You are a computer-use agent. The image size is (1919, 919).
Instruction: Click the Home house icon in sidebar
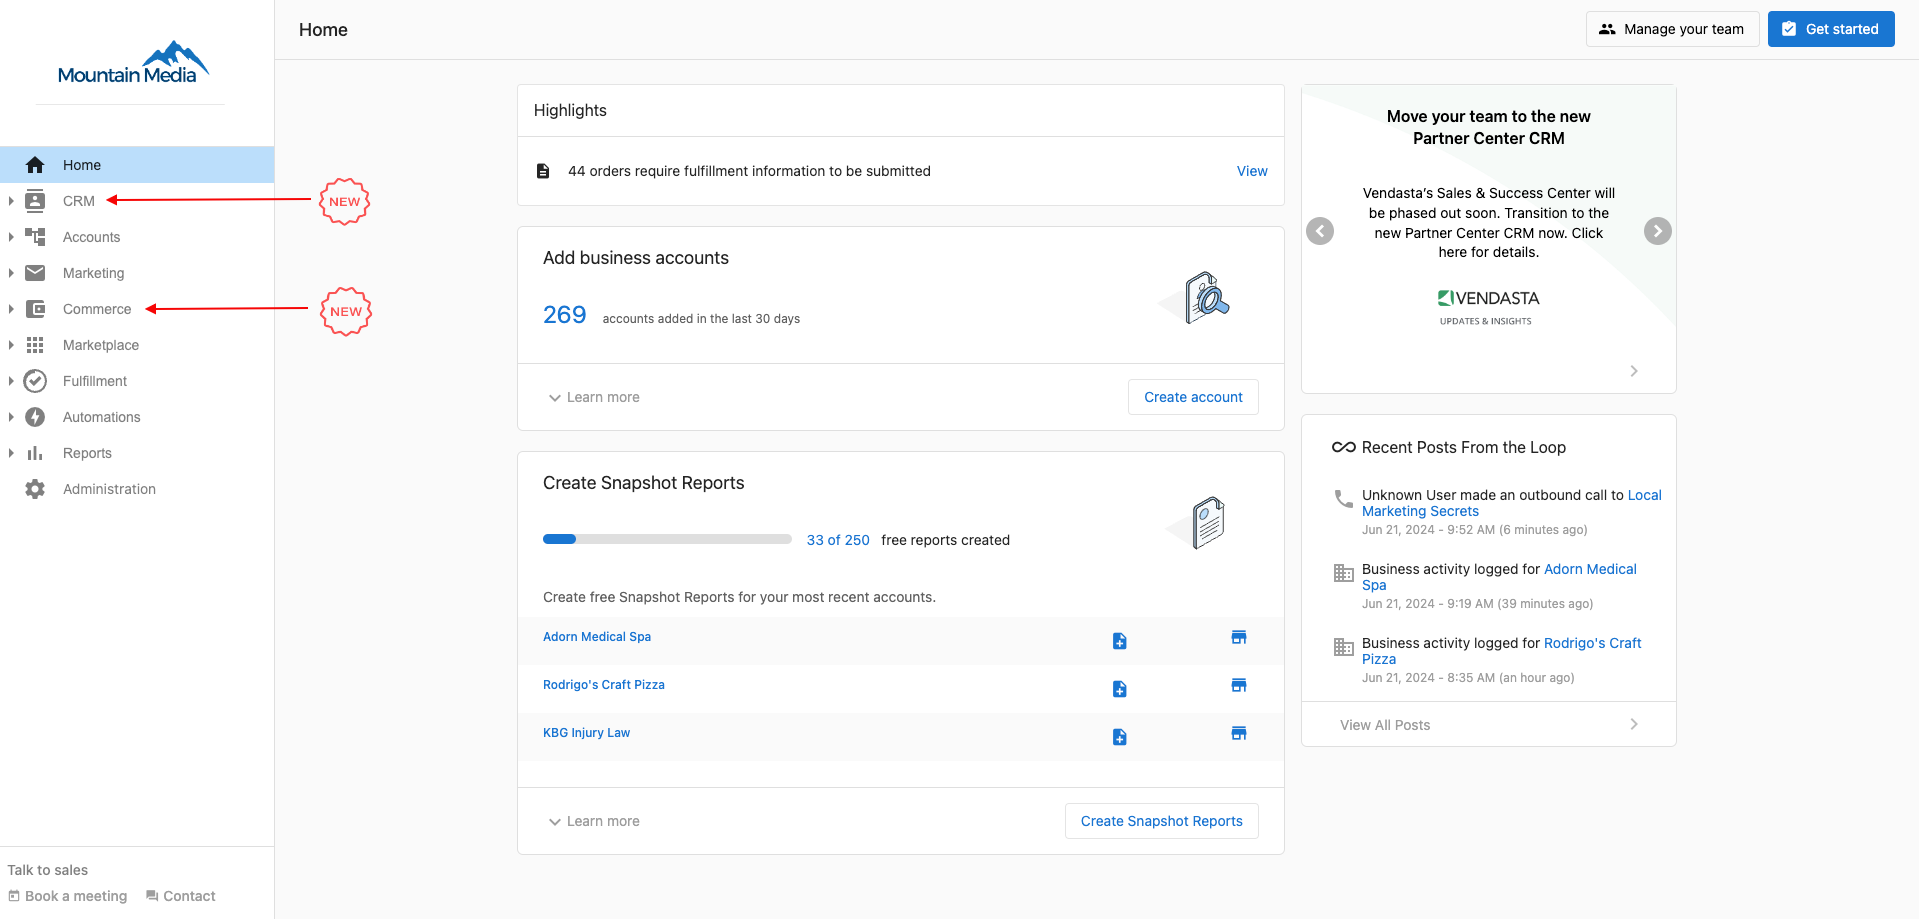point(35,165)
